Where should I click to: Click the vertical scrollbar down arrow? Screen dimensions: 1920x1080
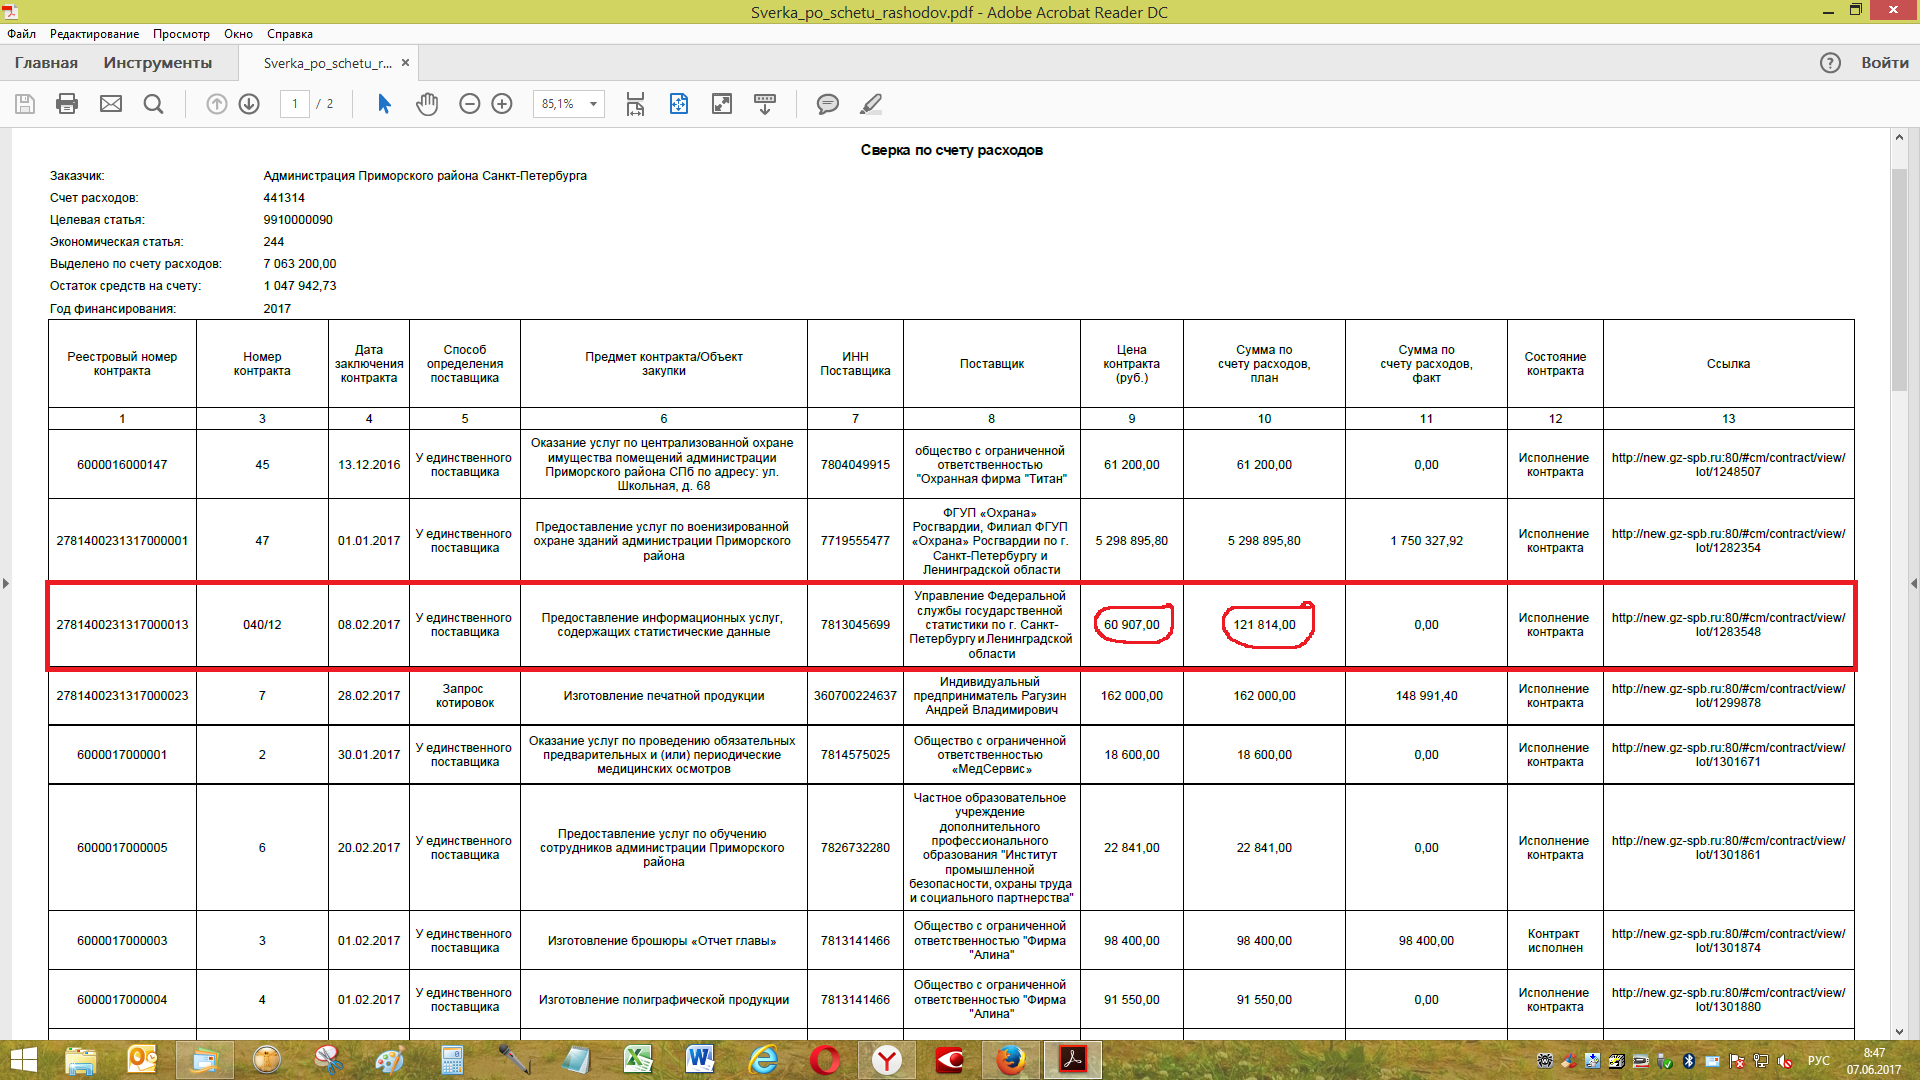pos(1899,1031)
